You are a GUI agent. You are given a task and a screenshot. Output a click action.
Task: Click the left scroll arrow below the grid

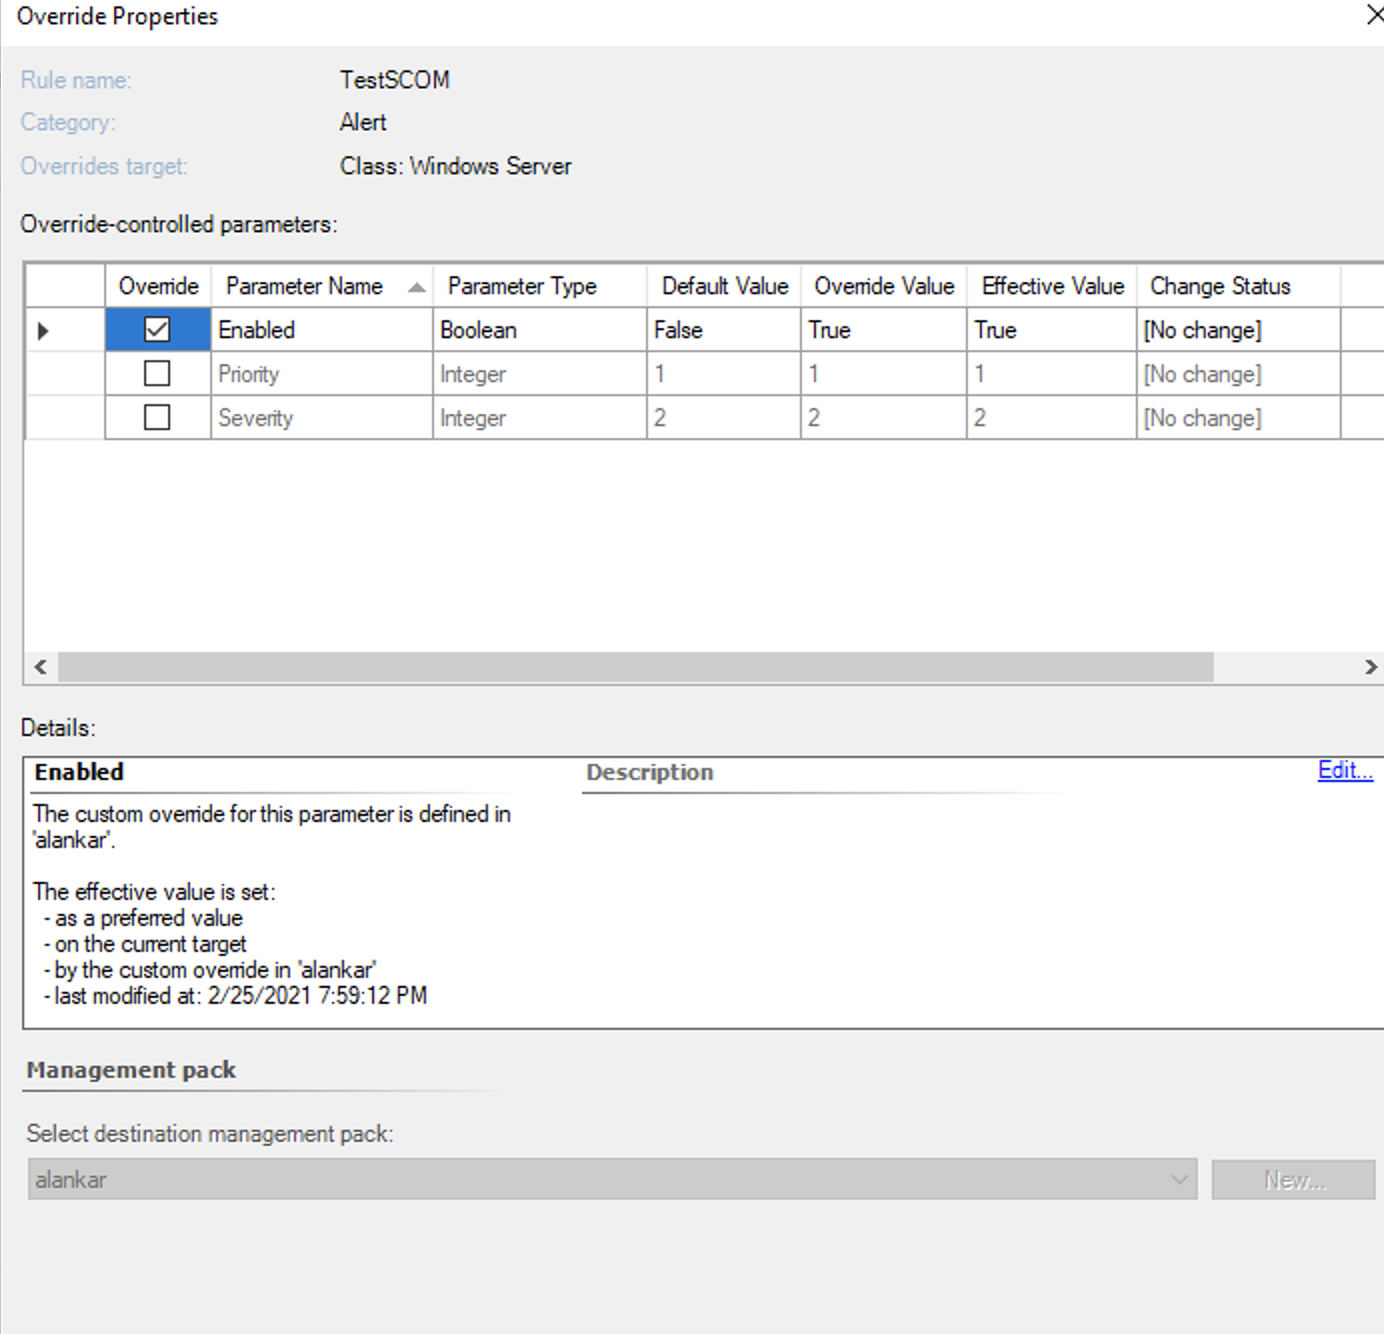40,666
